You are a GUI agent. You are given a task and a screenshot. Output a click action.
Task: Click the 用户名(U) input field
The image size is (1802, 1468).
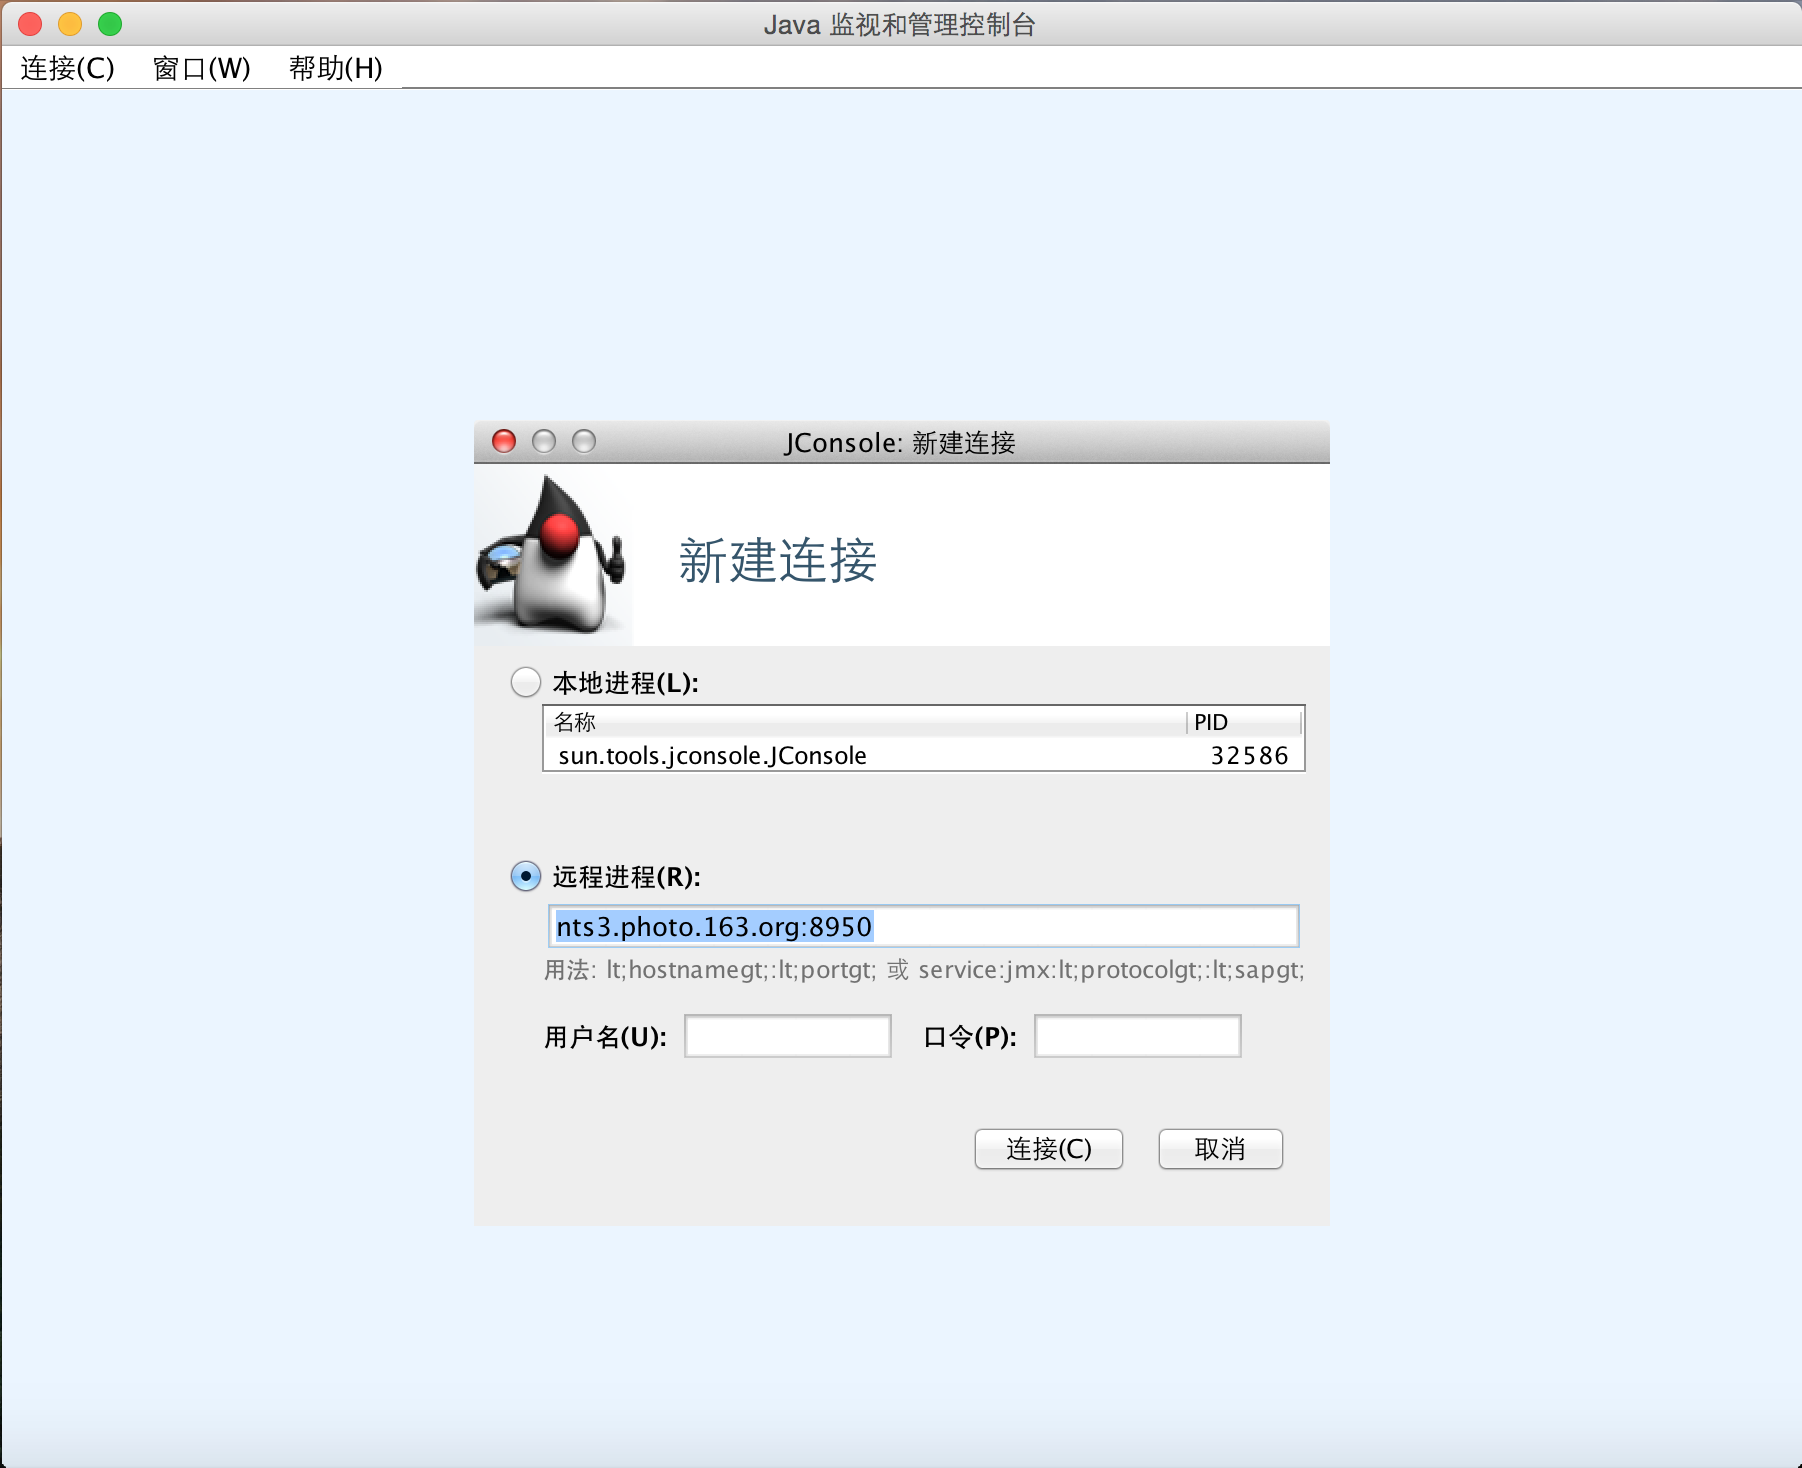tap(788, 1036)
